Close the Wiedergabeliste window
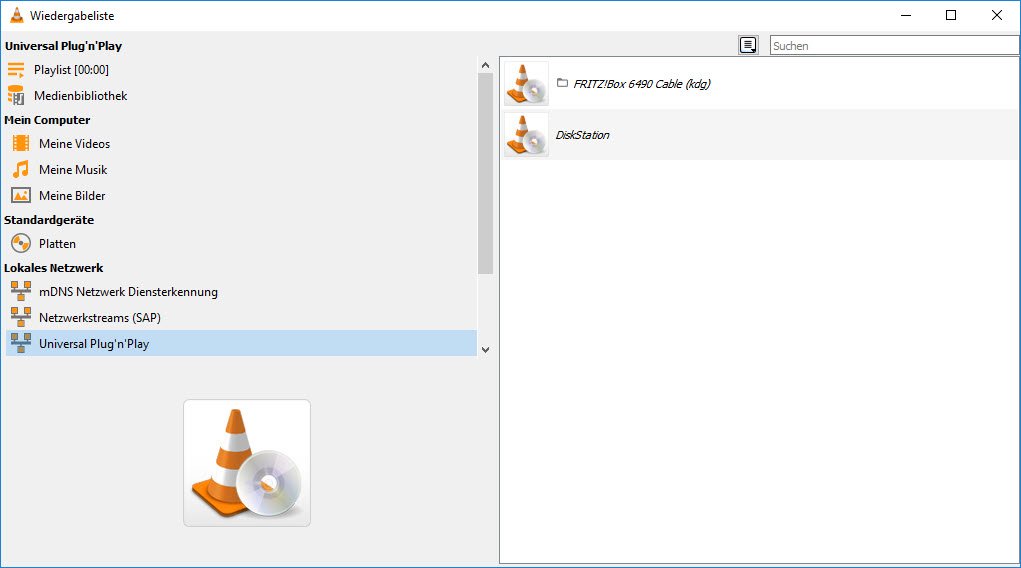 [x=997, y=15]
